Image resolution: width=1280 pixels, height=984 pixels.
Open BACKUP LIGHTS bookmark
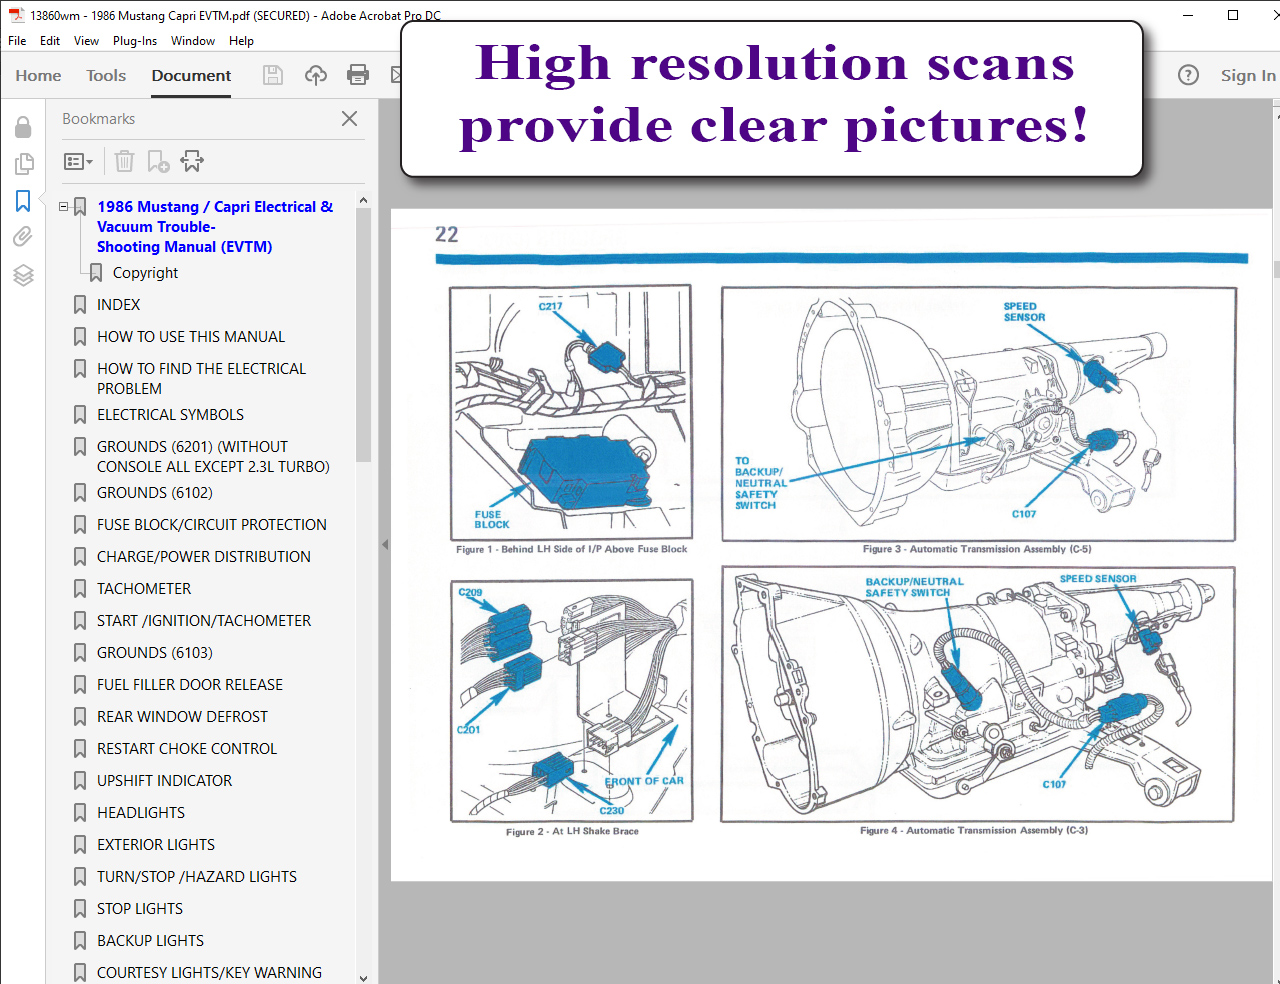(150, 941)
